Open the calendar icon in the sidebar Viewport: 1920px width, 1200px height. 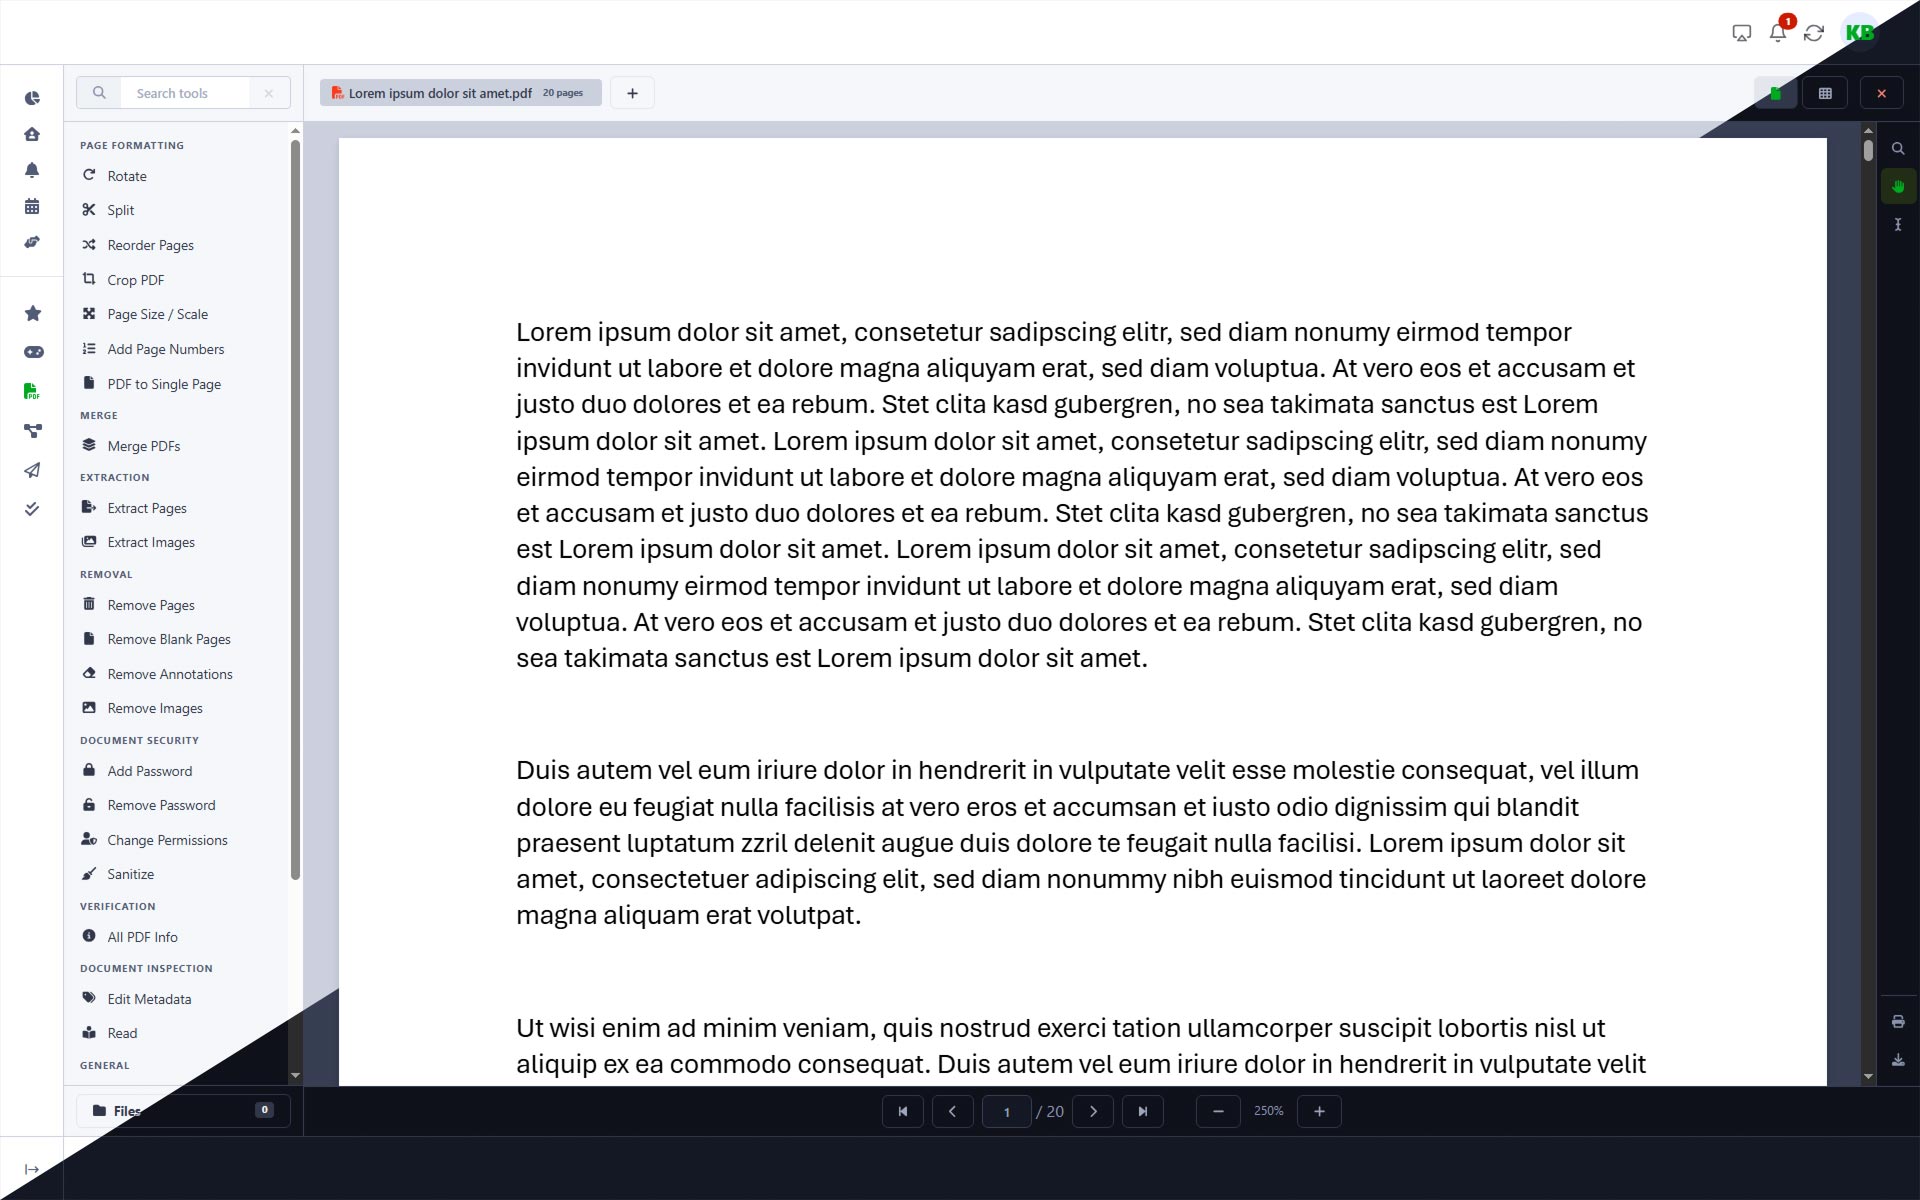32,205
